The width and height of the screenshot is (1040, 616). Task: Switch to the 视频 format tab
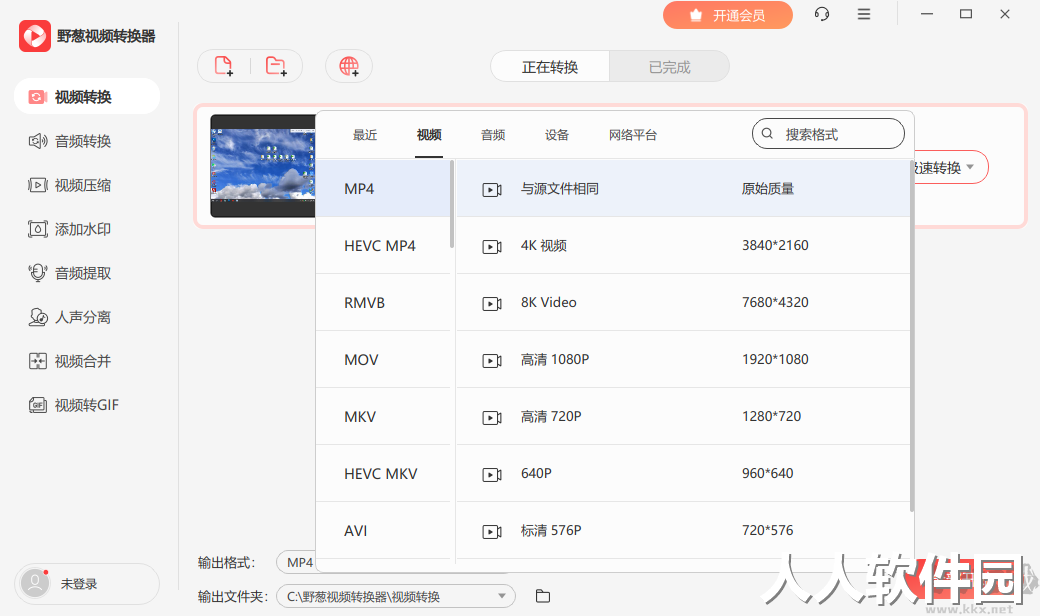(x=429, y=135)
